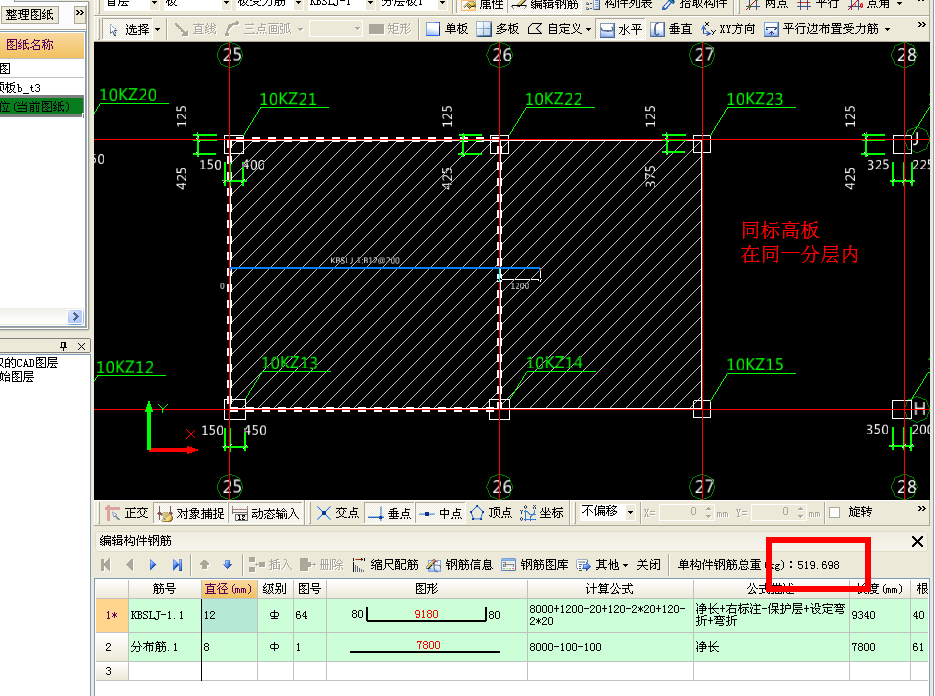The width and height of the screenshot is (935, 696).
Task: Move rebar row up arrow
Action: pyautogui.click(x=205, y=564)
